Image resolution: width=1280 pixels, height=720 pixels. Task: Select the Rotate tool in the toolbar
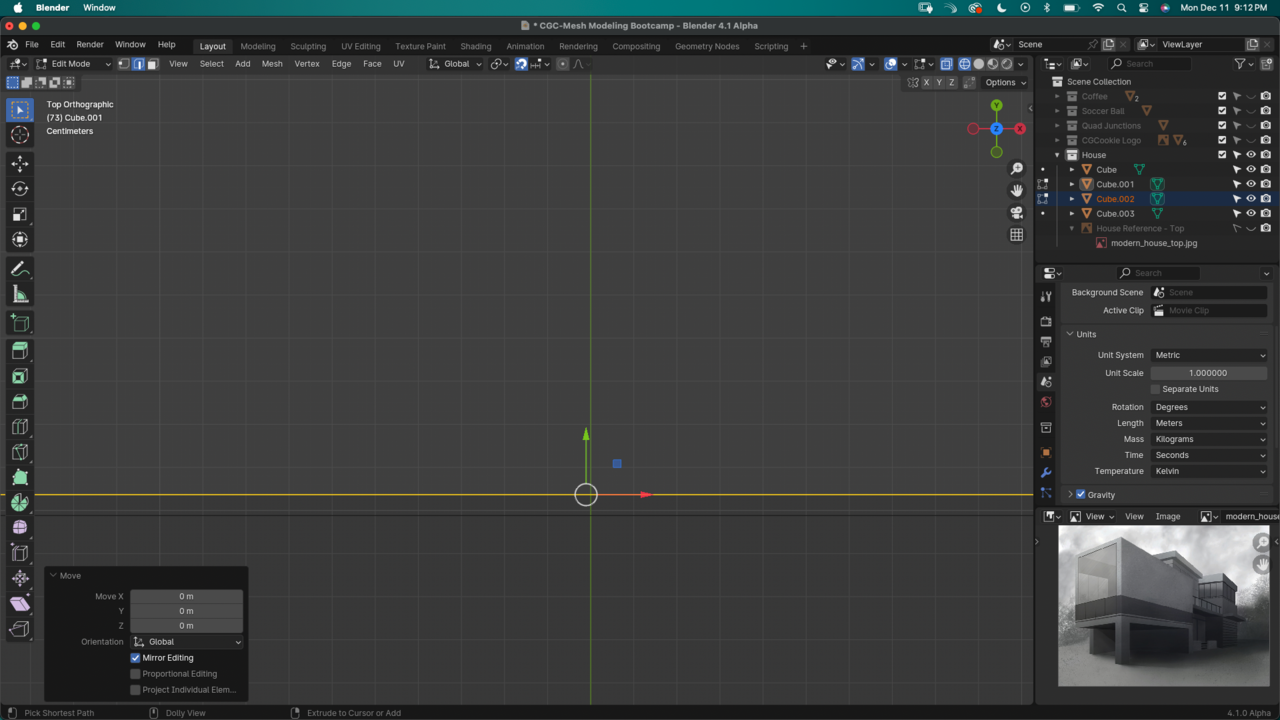20,189
